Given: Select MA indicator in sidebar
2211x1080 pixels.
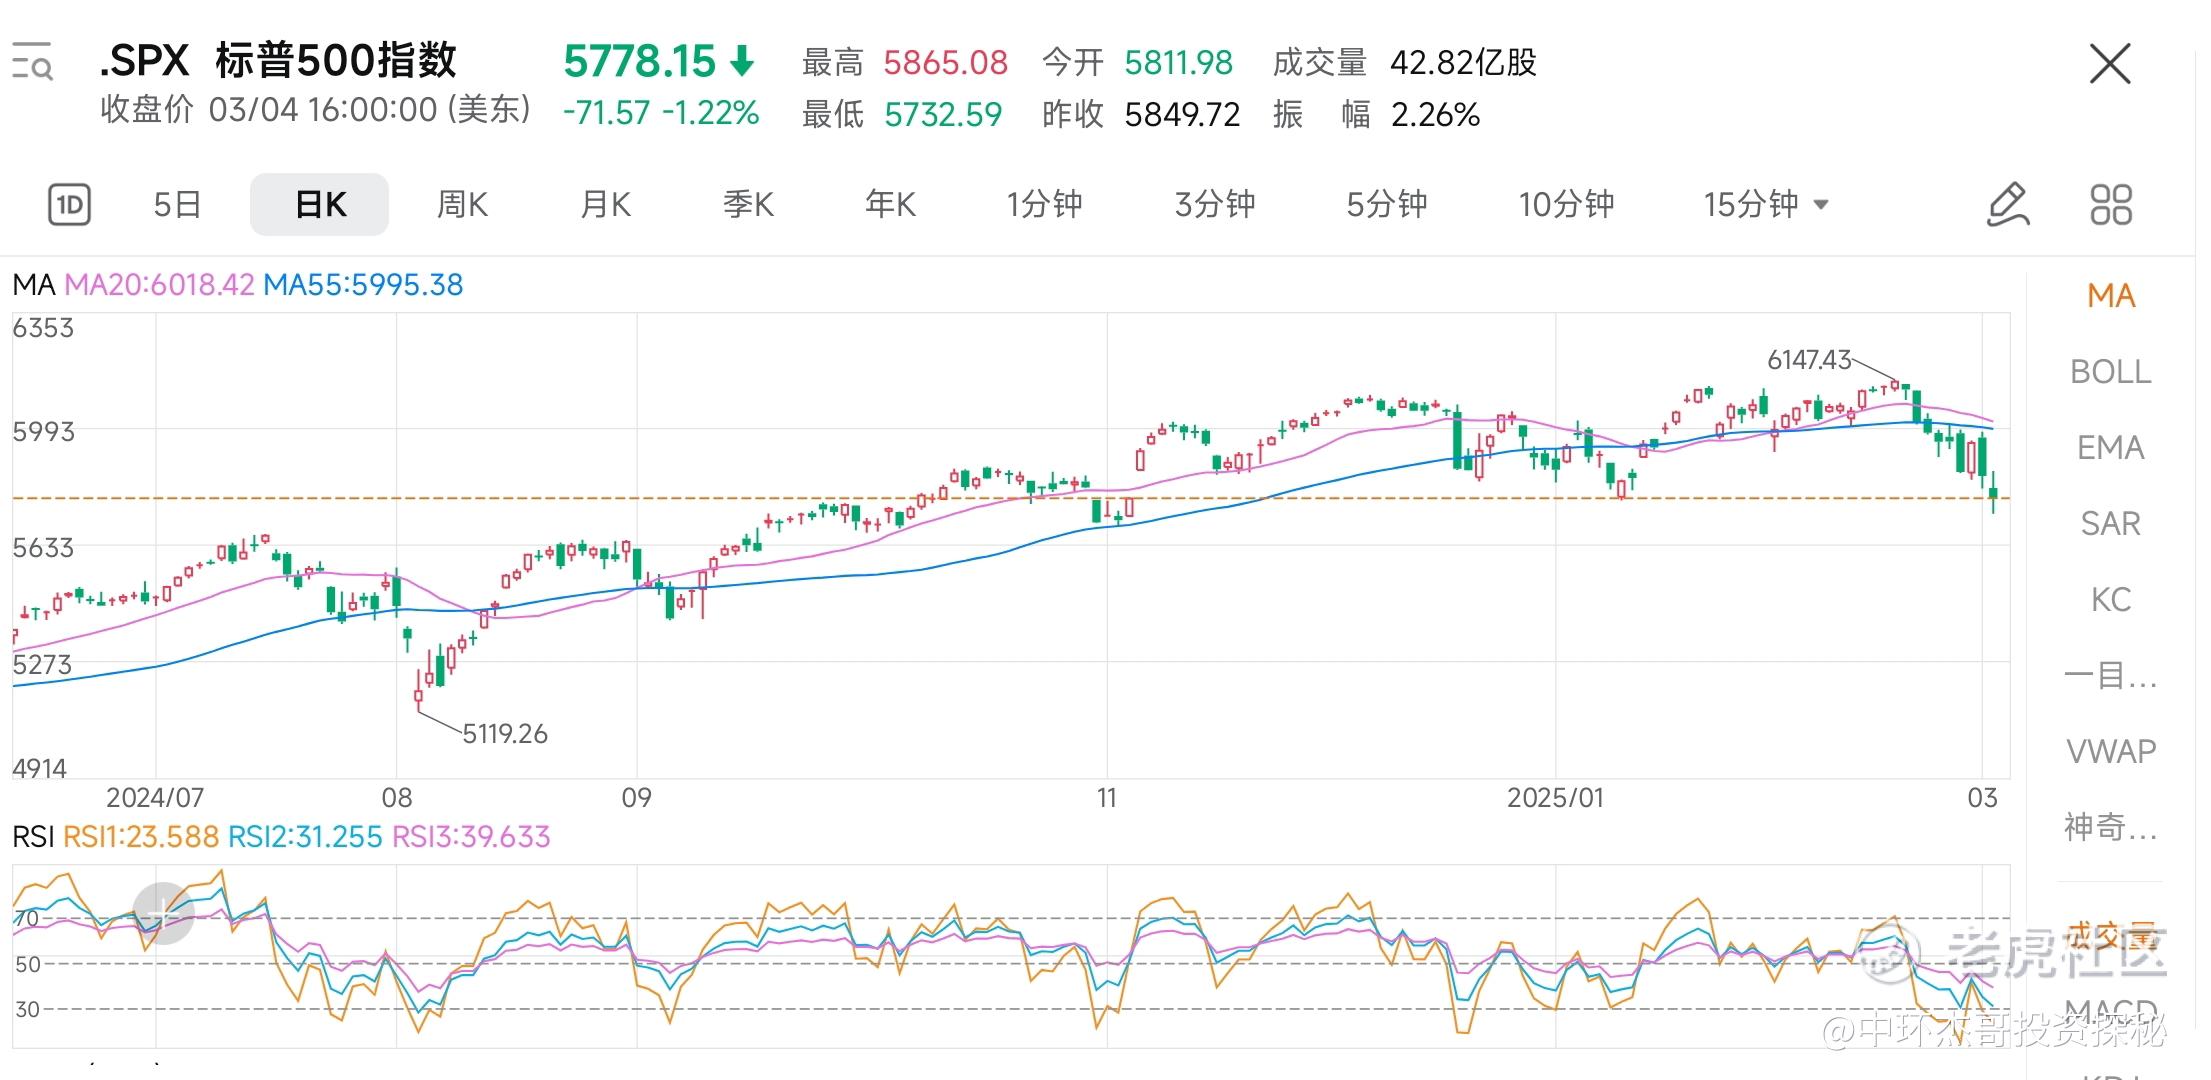Looking at the screenshot, I should 2111,296.
